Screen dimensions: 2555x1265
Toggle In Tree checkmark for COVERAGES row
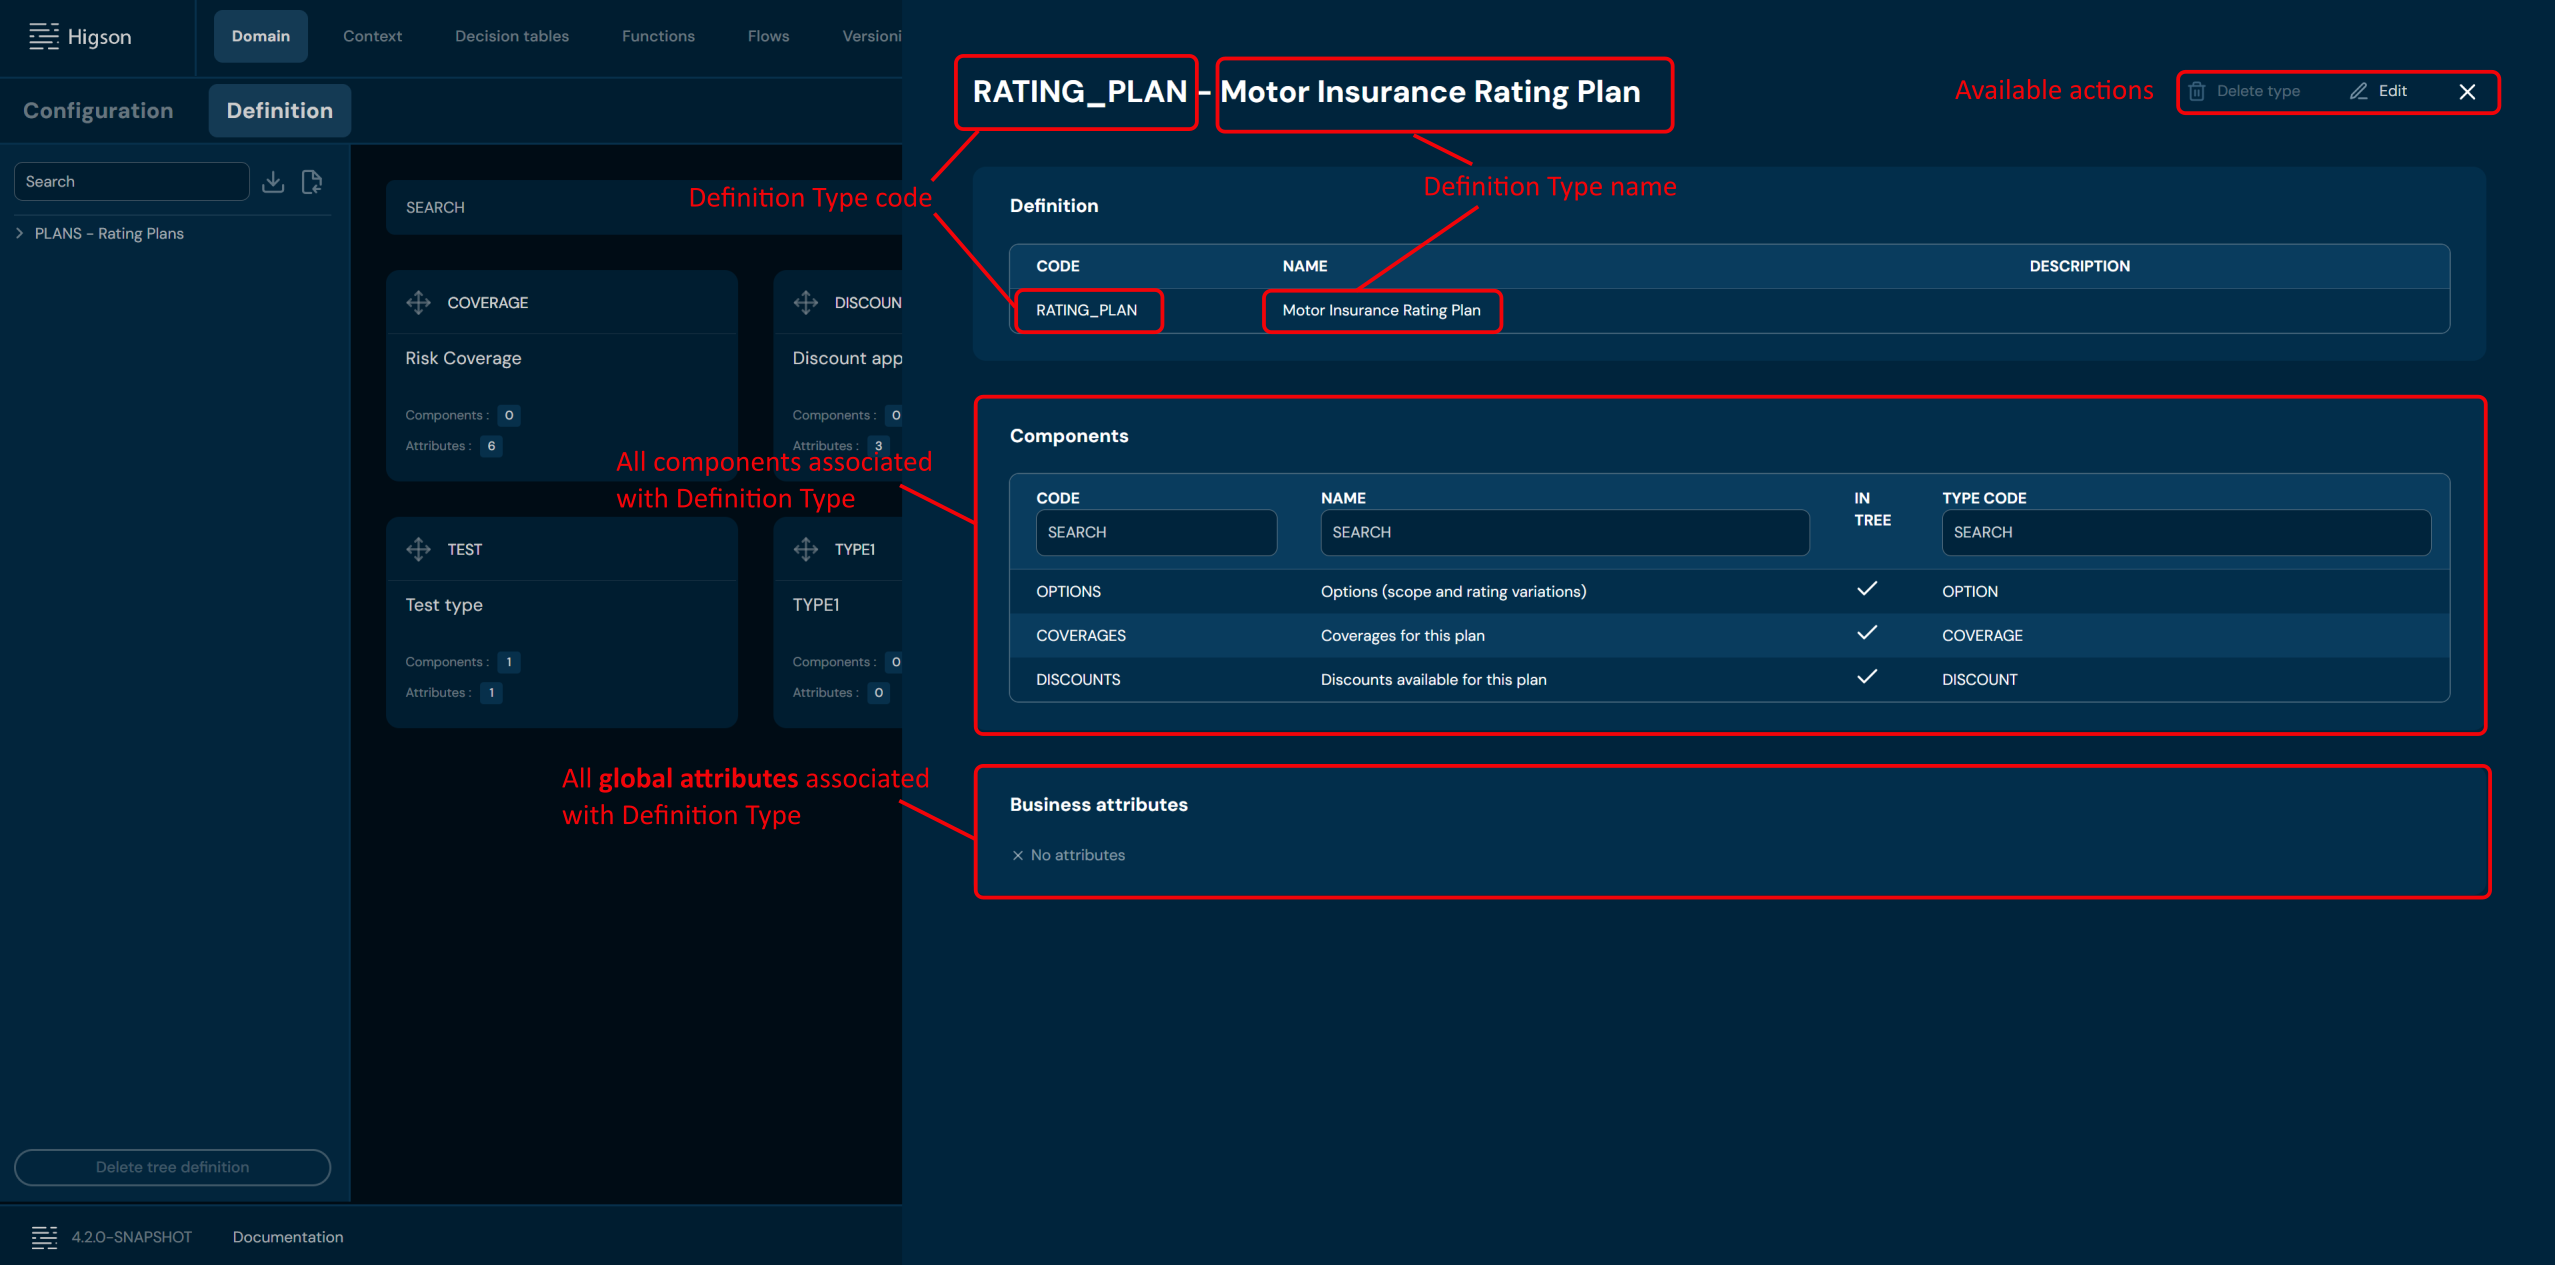coord(1866,633)
